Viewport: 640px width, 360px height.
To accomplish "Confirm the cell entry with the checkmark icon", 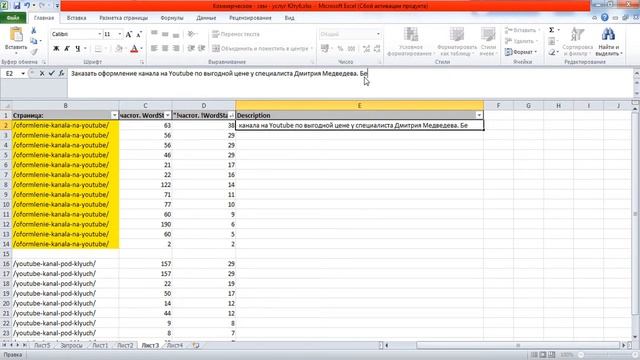I will click(x=51, y=73).
